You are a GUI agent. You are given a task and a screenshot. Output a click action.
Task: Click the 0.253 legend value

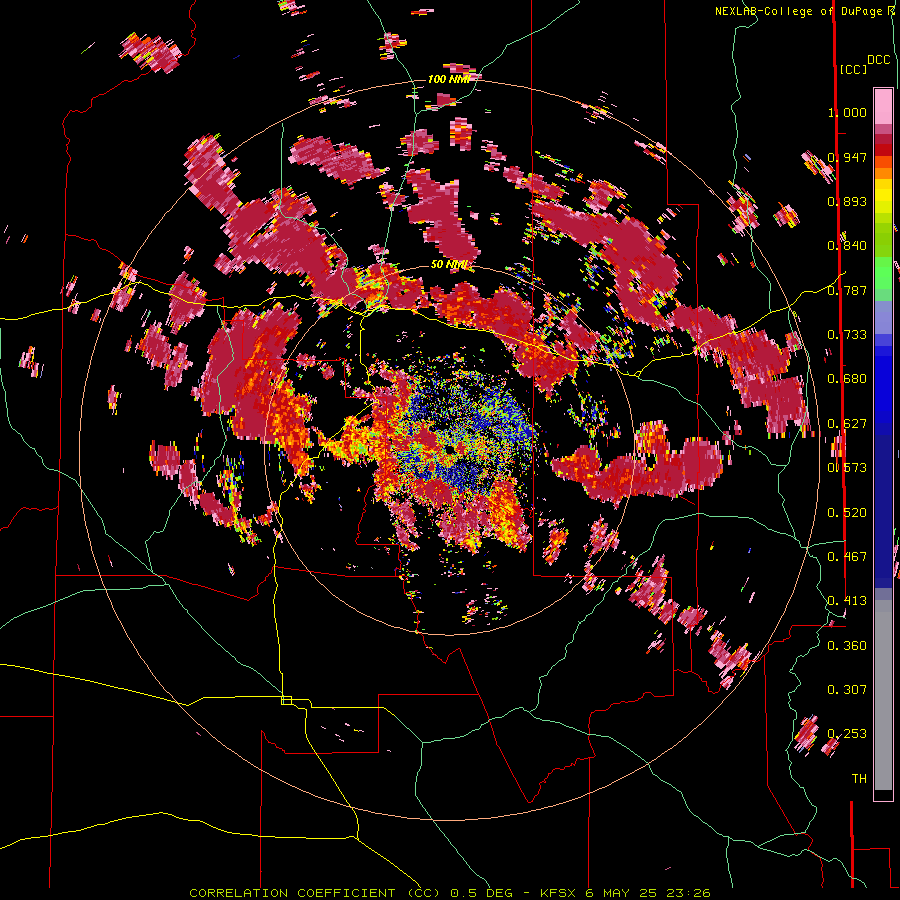pos(847,734)
